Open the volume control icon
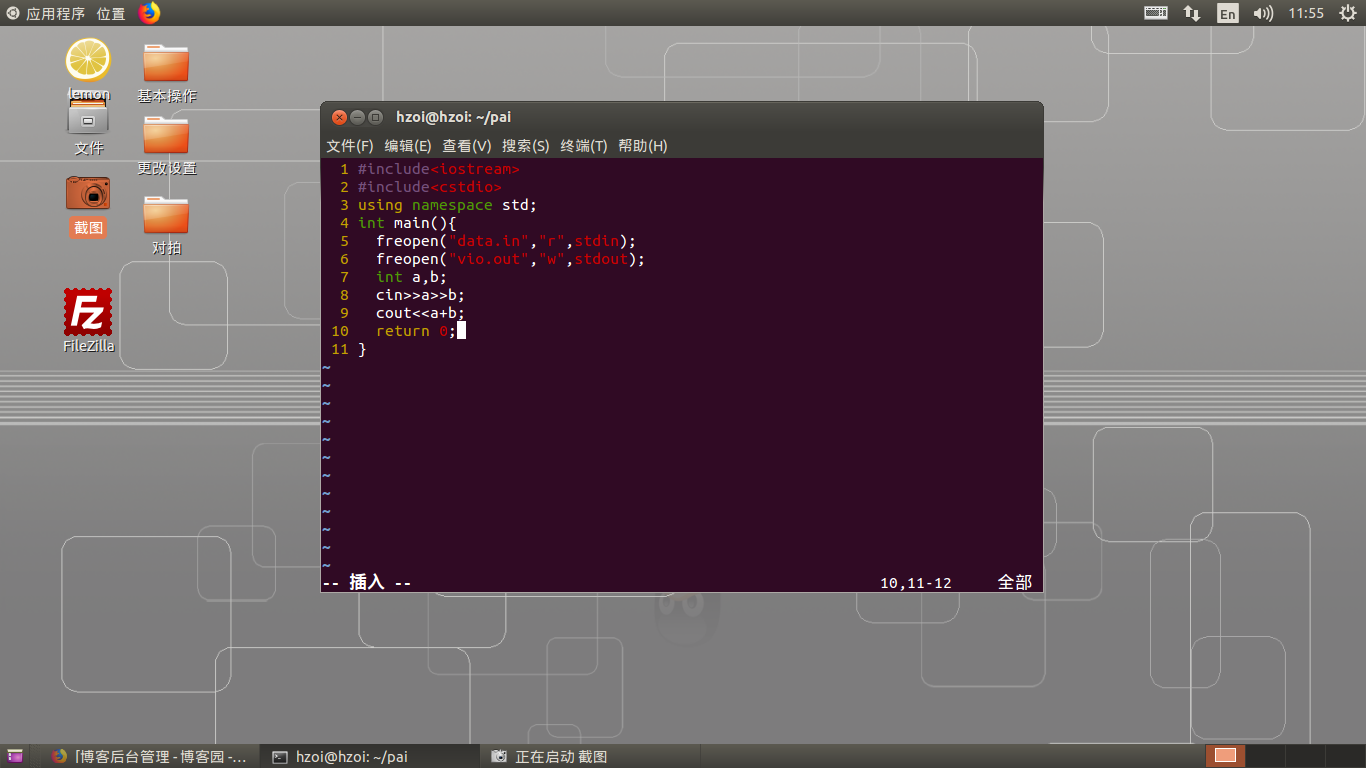 (1263, 13)
